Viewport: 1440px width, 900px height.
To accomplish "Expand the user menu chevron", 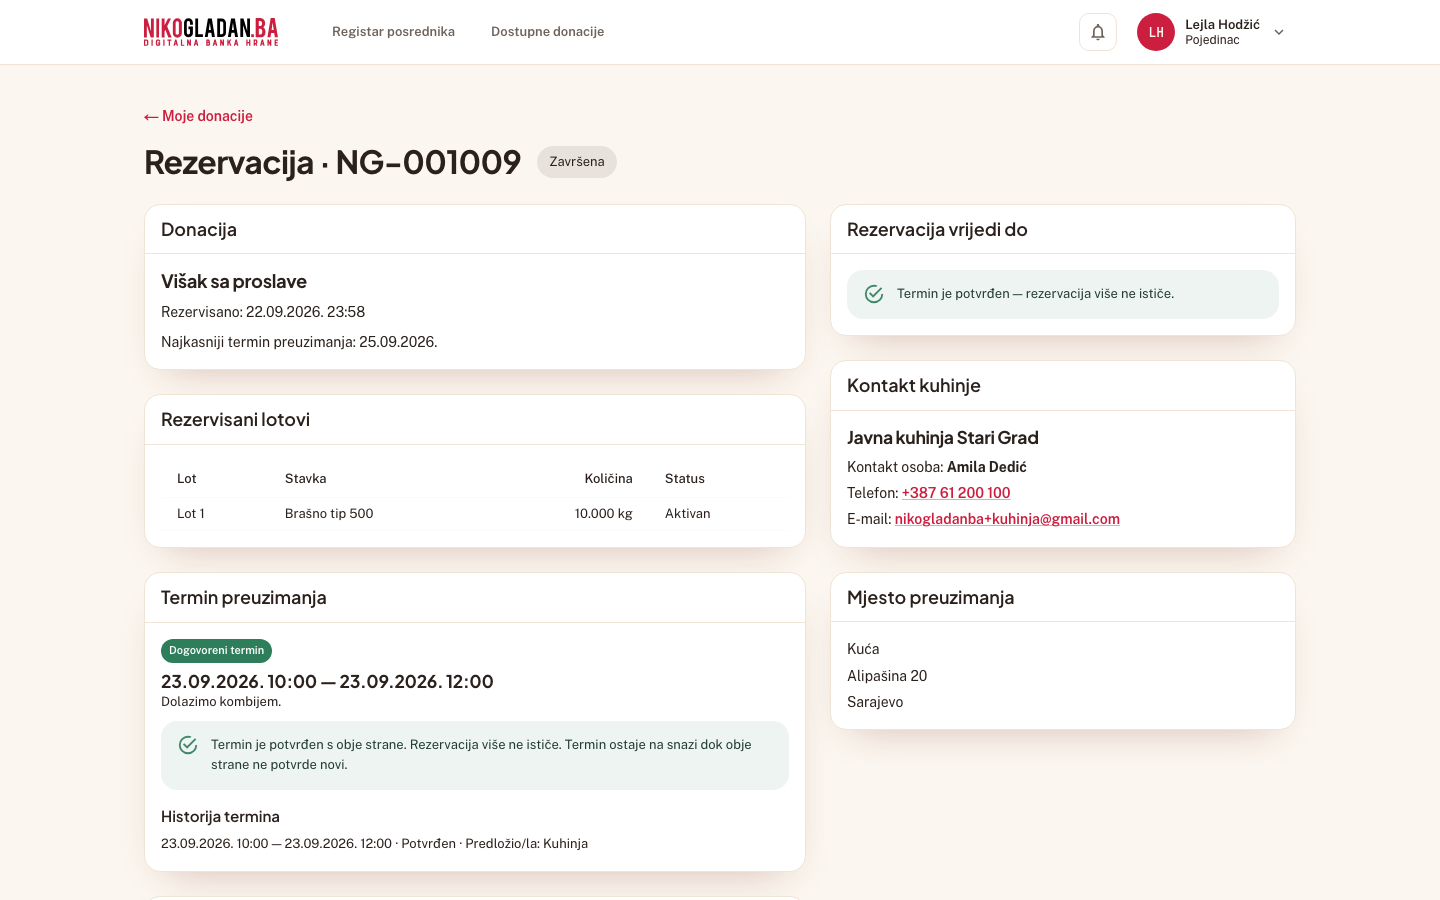I will (x=1279, y=32).
